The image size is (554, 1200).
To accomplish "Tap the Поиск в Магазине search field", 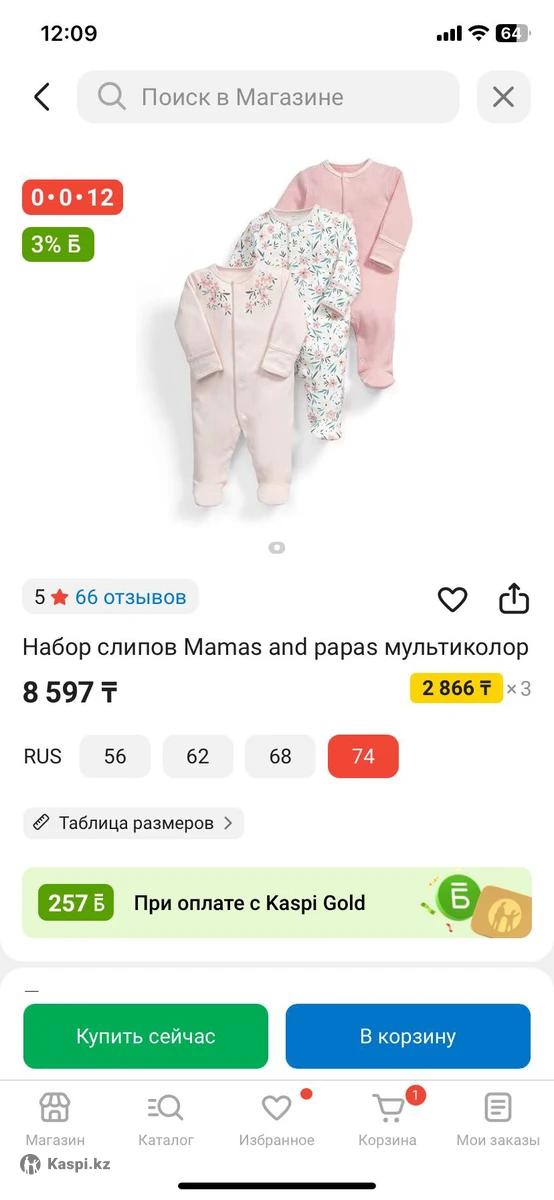I will [x=268, y=97].
